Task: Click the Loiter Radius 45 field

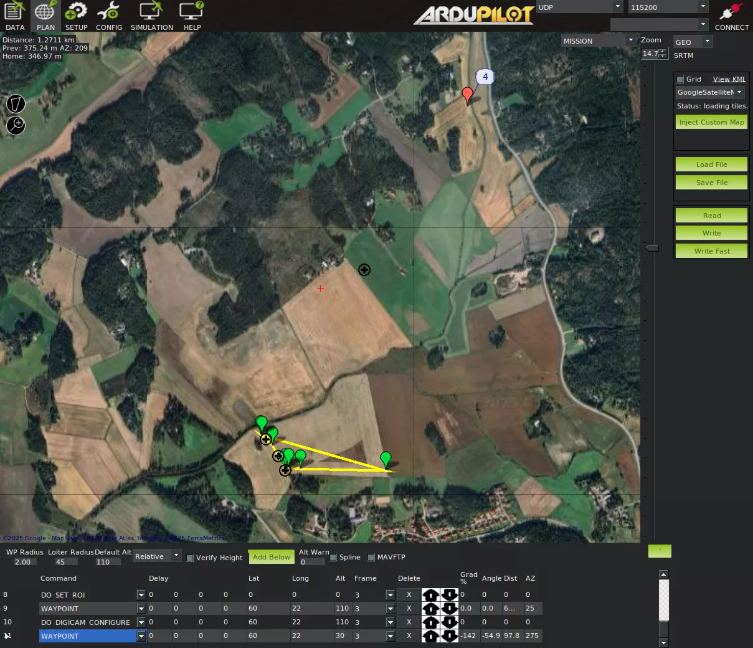Action: 66,562
